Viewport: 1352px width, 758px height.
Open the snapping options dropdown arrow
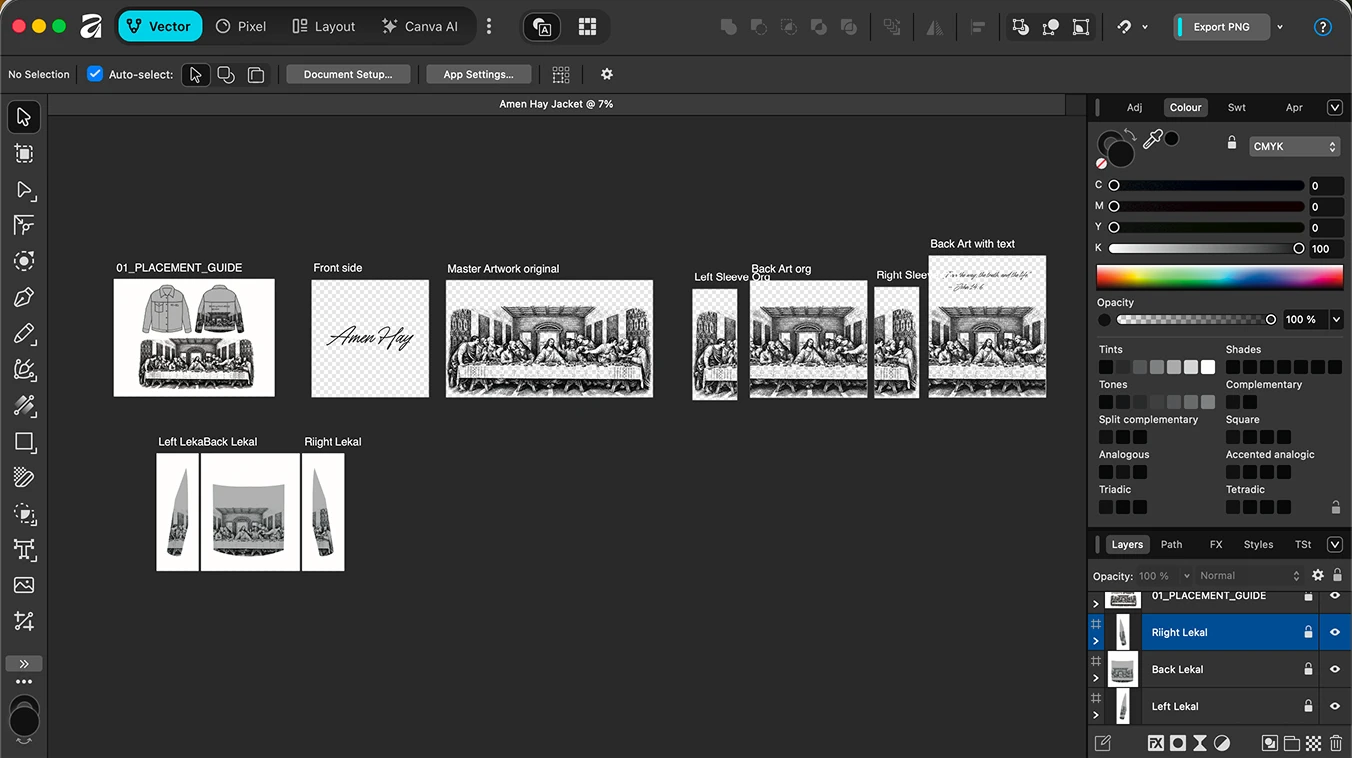pyautogui.click(x=1145, y=27)
